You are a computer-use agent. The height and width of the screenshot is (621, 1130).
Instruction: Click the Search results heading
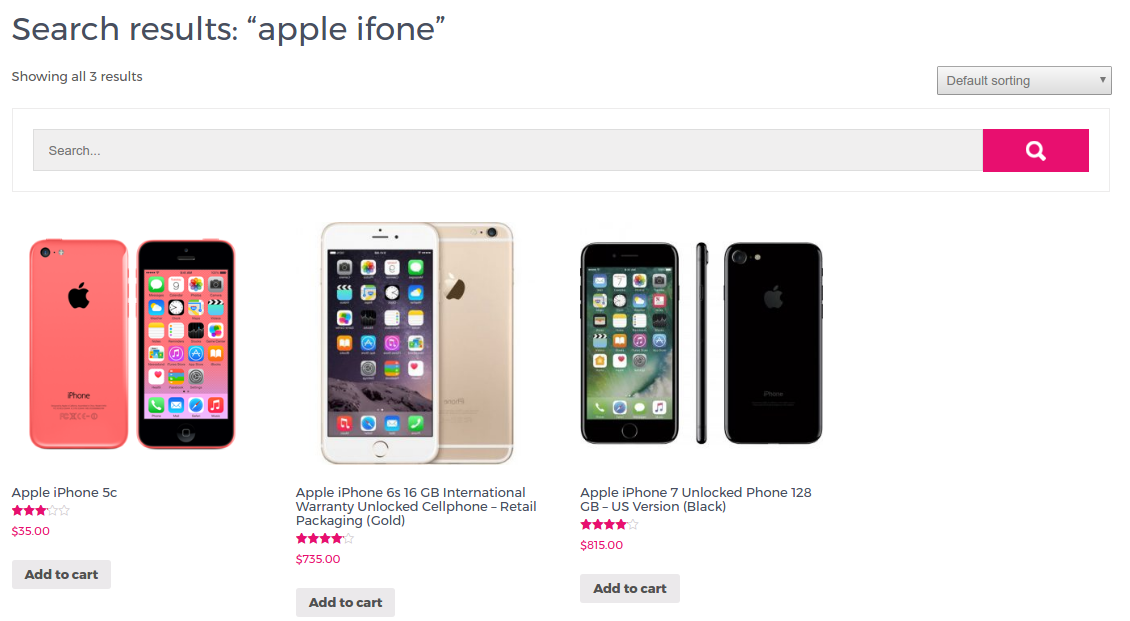228,29
